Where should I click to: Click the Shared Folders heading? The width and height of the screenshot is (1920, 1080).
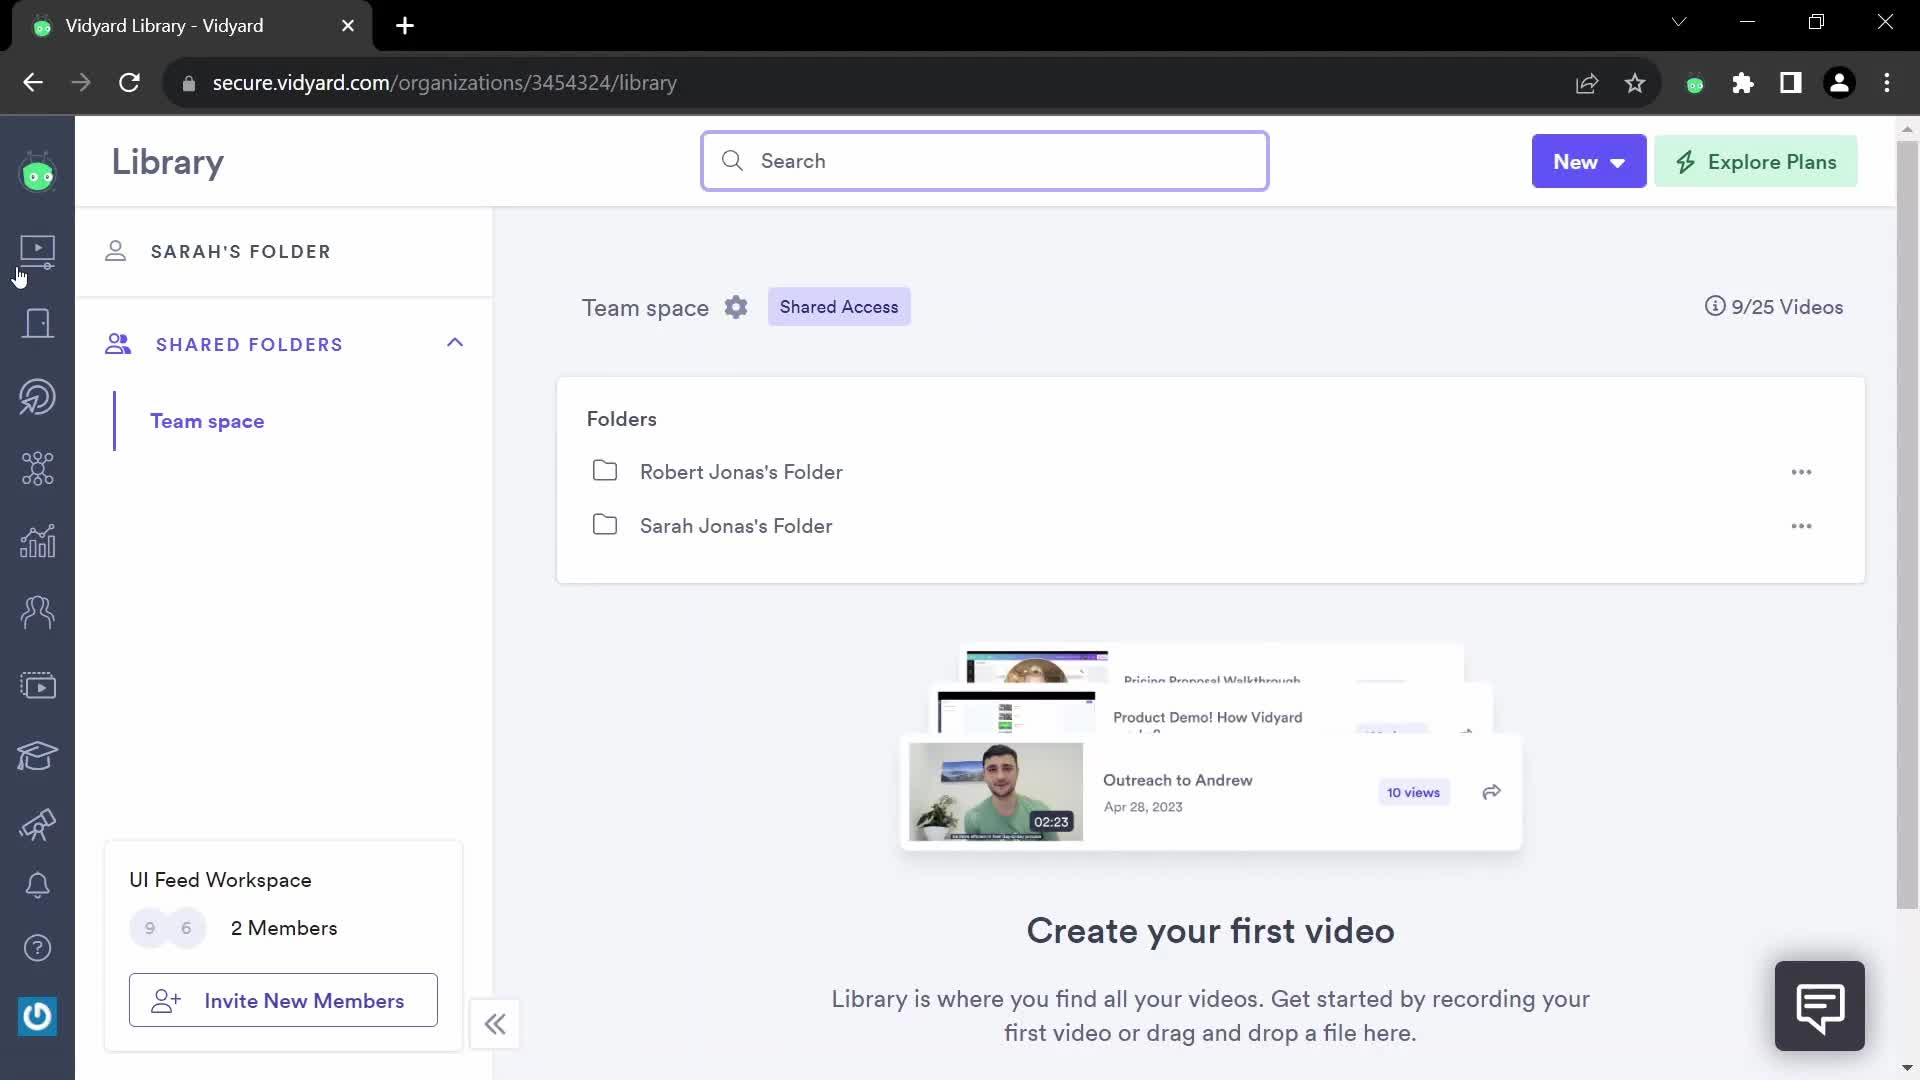tap(249, 345)
